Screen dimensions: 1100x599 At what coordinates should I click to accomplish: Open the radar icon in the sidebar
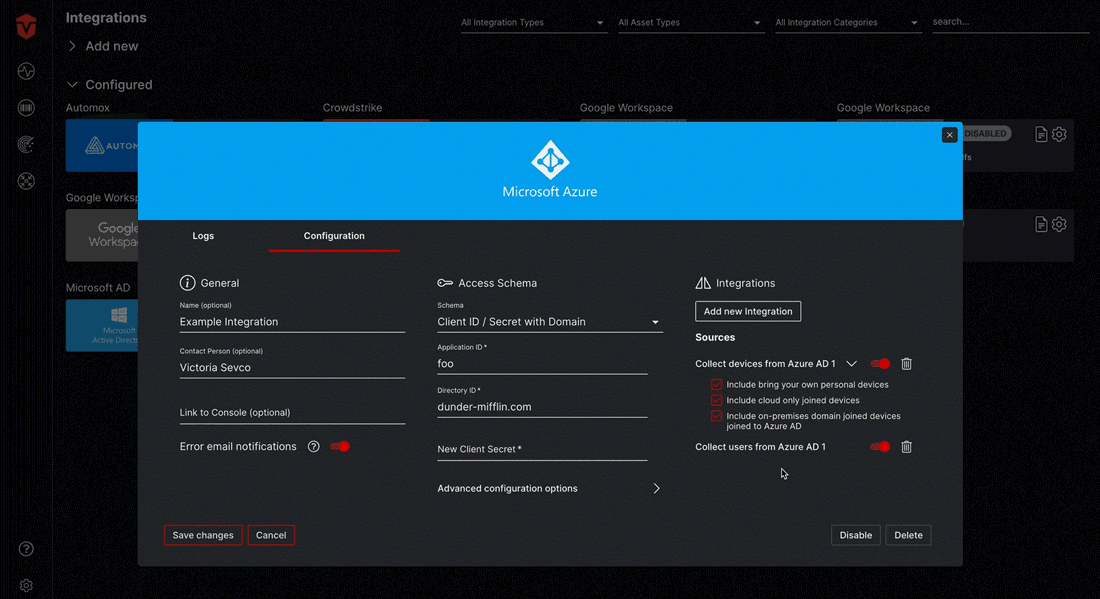(26, 144)
